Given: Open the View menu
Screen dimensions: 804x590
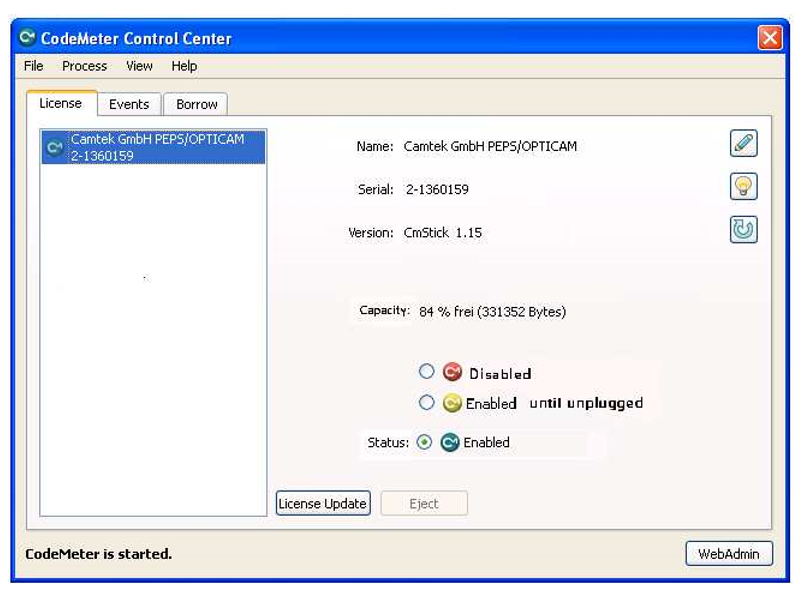Looking at the screenshot, I should coord(139,66).
